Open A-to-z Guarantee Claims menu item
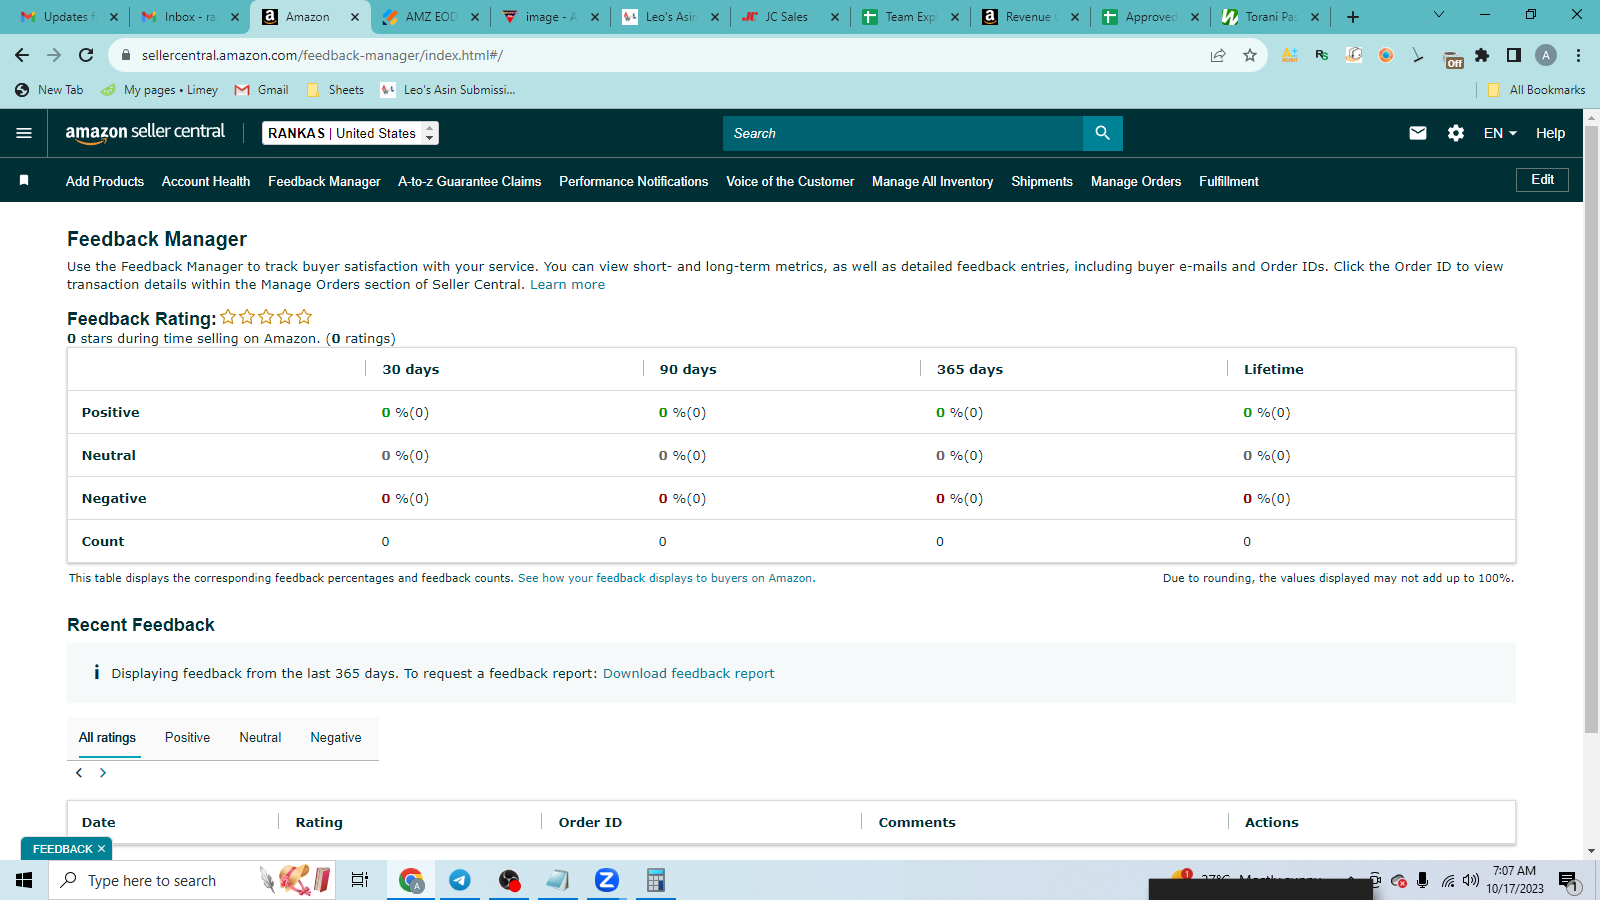Image resolution: width=1600 pixels, height=900 pixels. pyautogui.click(x=470, y=181)
